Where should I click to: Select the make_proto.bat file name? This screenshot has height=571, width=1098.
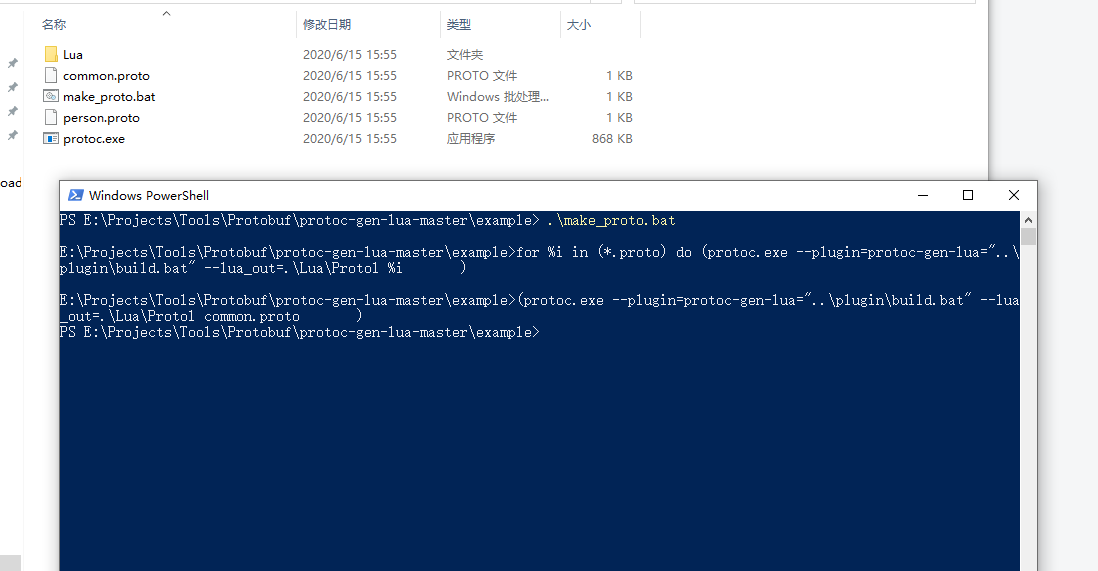click(109, 97)
